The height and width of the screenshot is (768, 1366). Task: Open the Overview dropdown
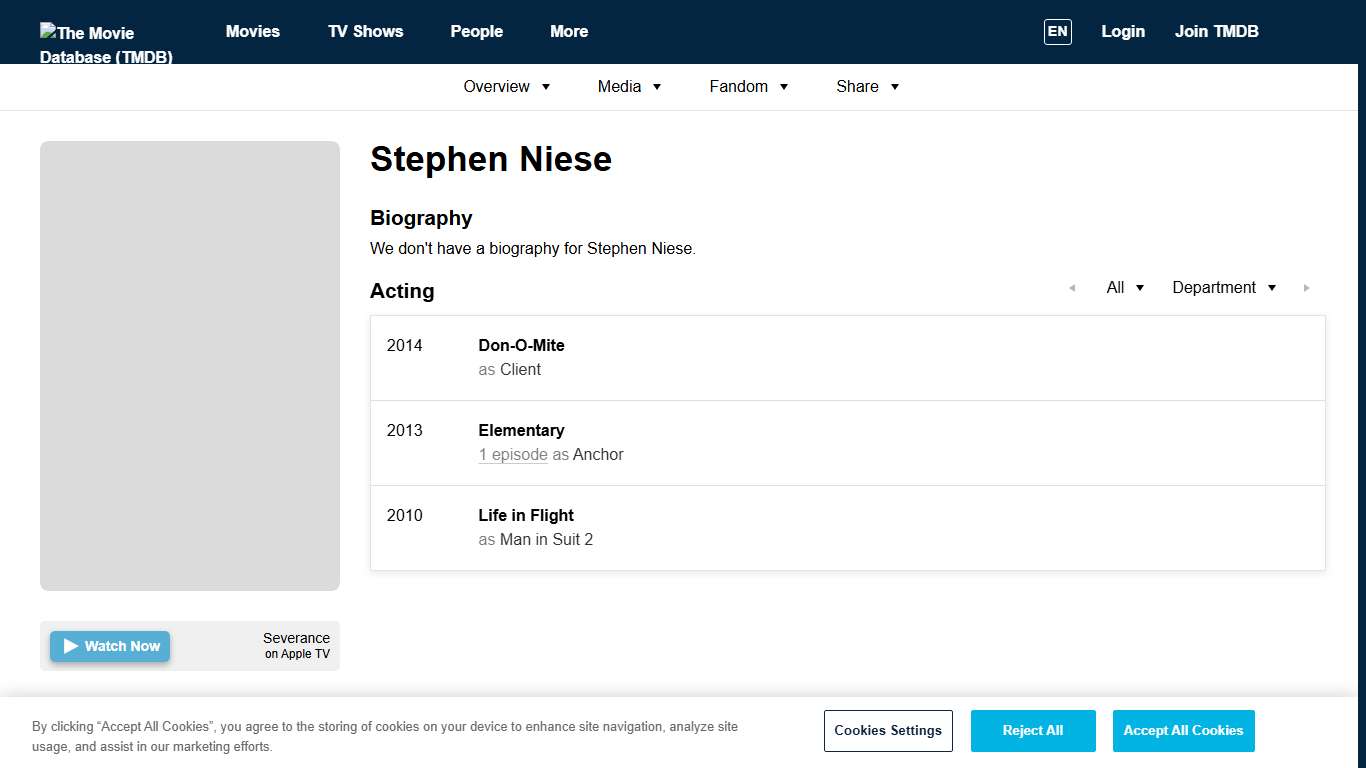[506, 87]
